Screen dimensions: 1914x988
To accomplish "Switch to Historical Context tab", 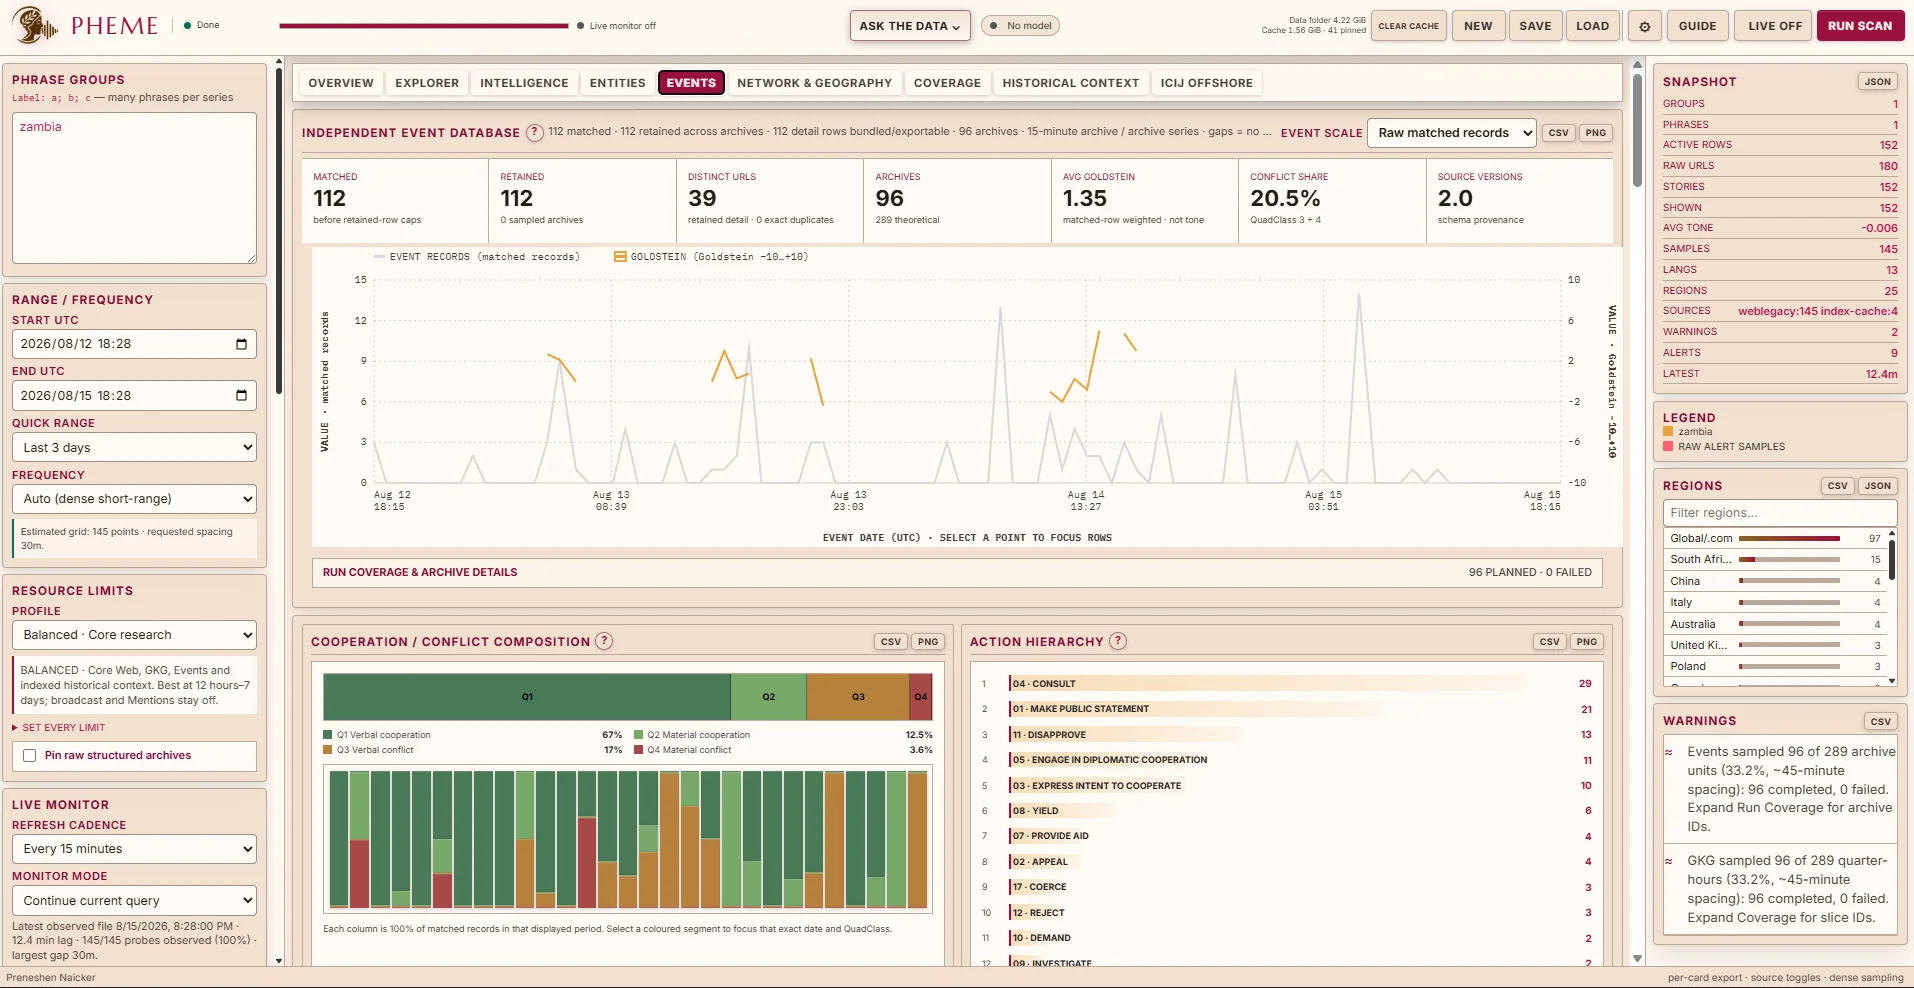I will point(1070,83).
